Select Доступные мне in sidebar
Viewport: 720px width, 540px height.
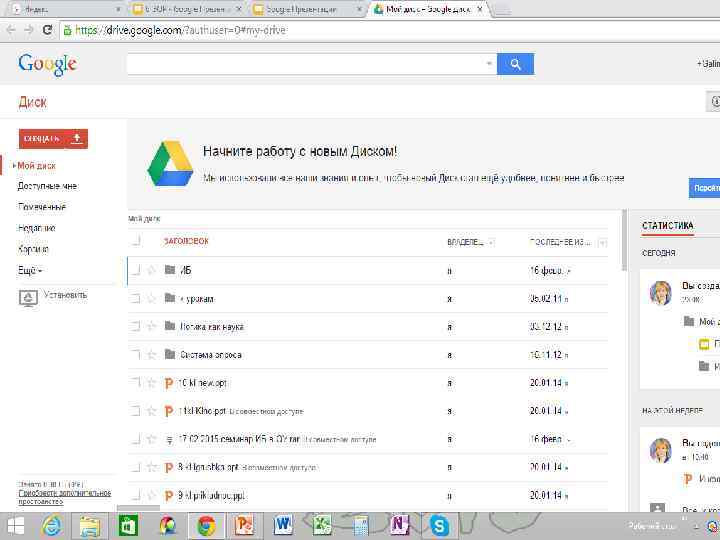(47, 186)
